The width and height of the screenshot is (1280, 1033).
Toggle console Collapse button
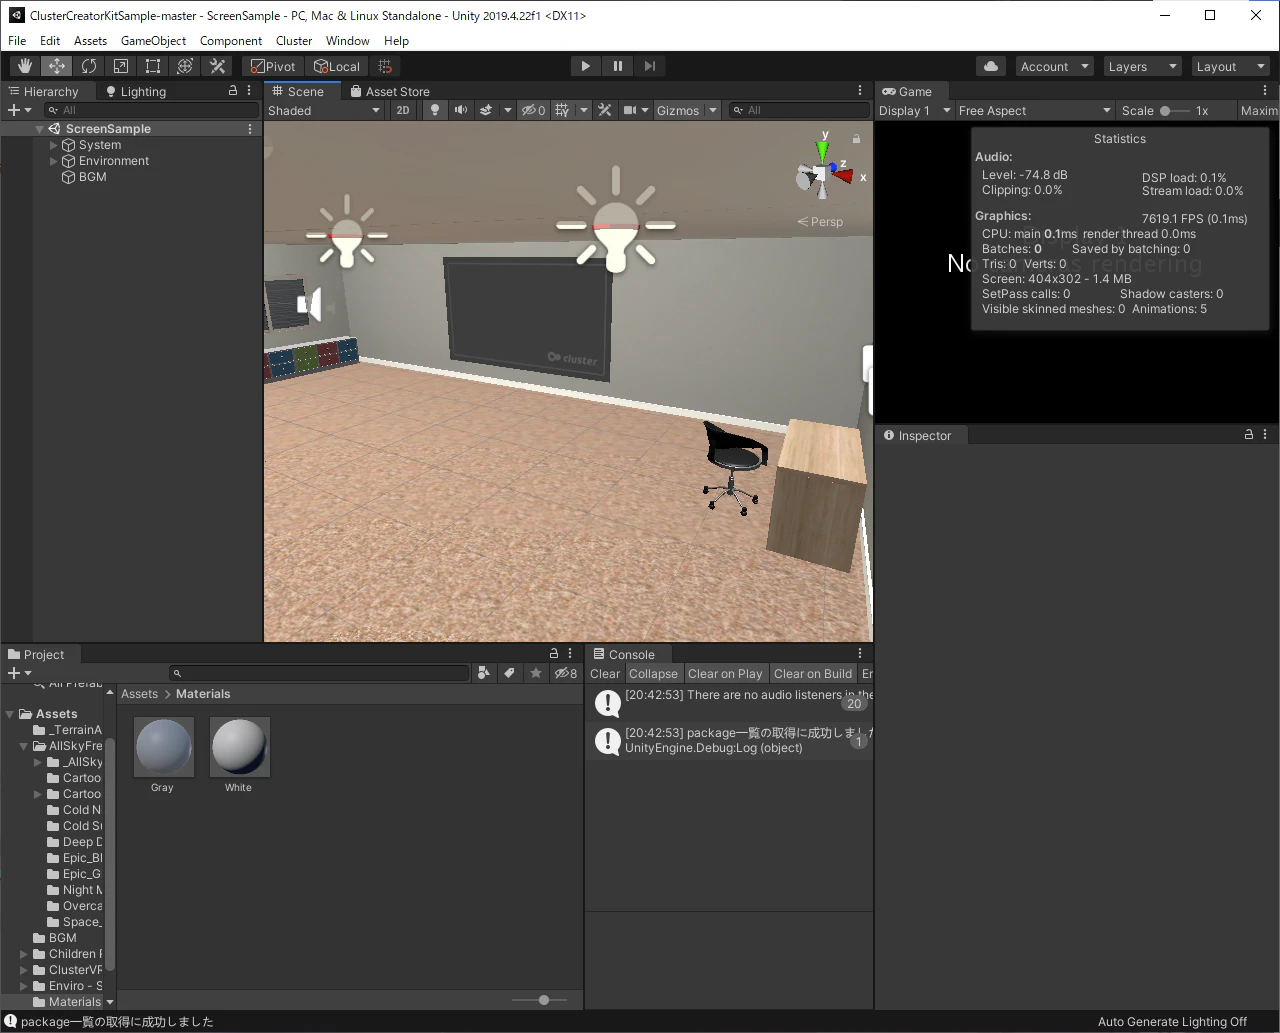[653, 674]
